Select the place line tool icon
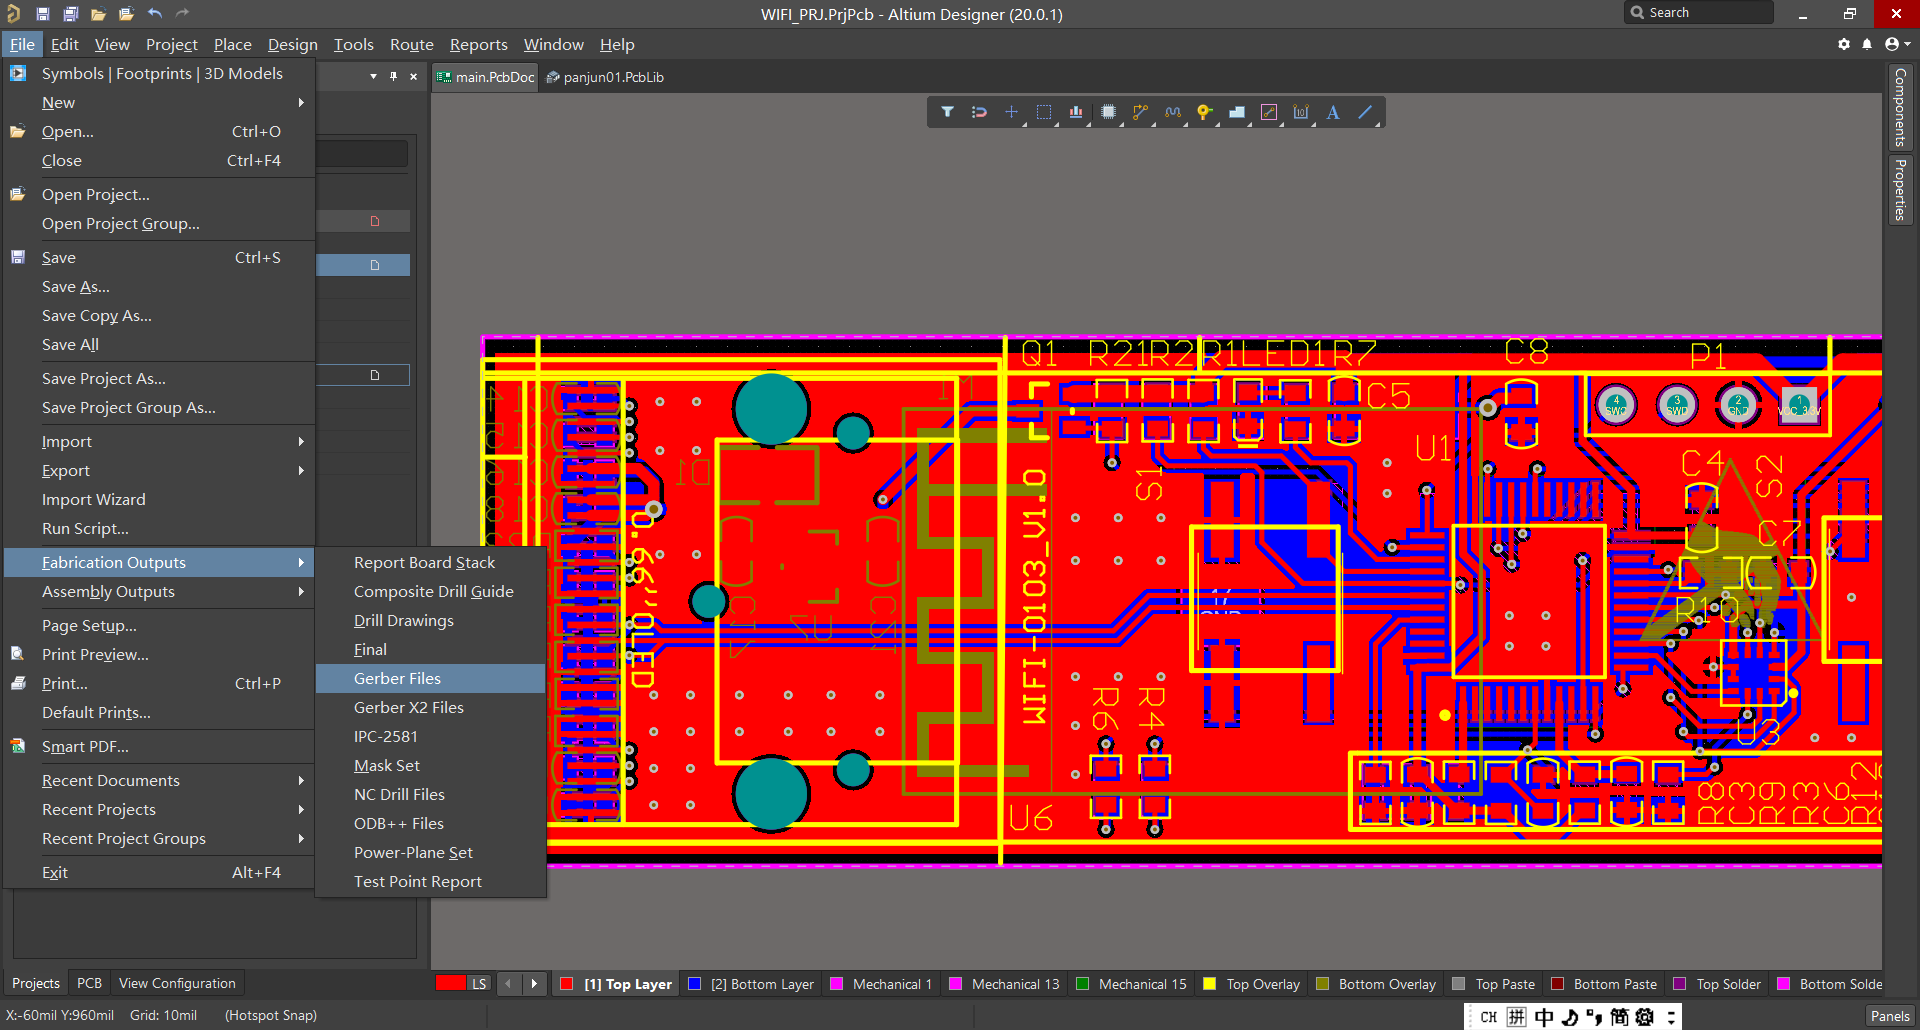 tap(1365, 112)
